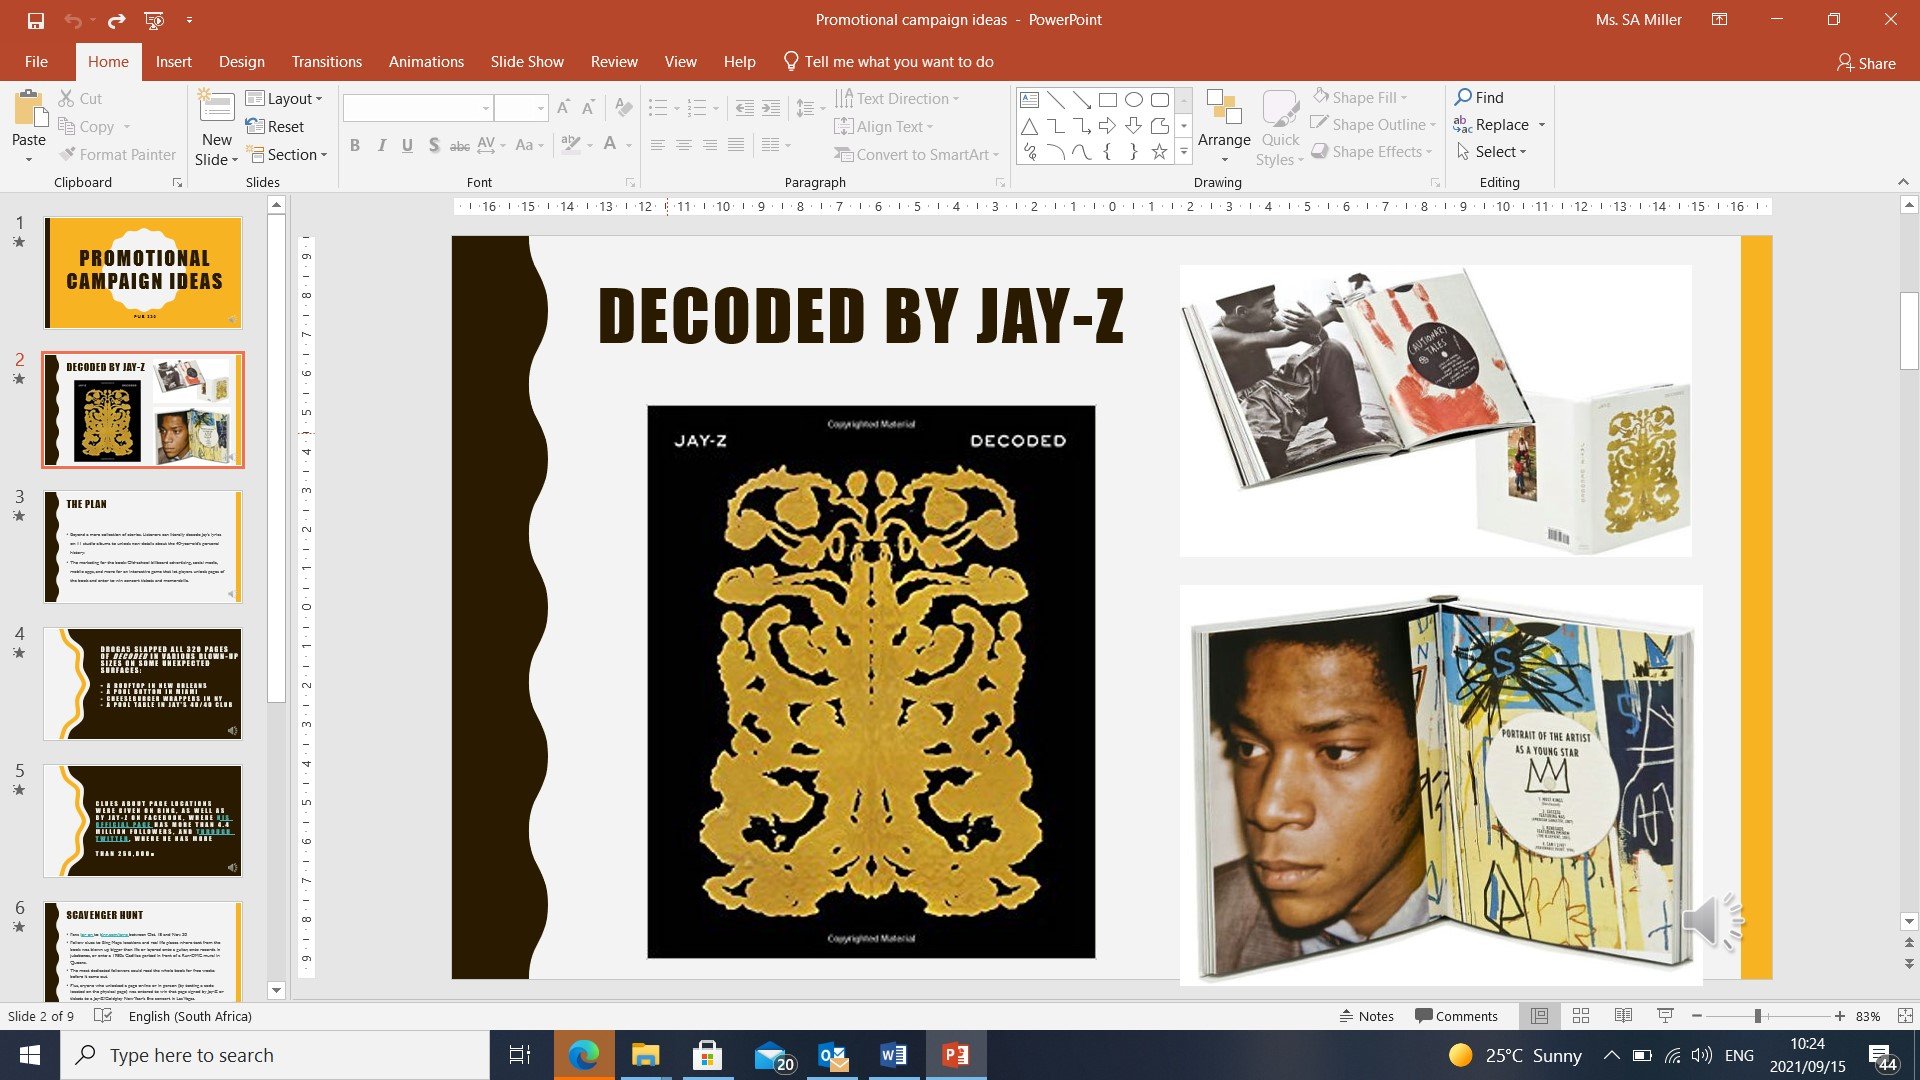Click the Share button
Screen dimensions: 1920x1080
click(x=1866, y=63)
